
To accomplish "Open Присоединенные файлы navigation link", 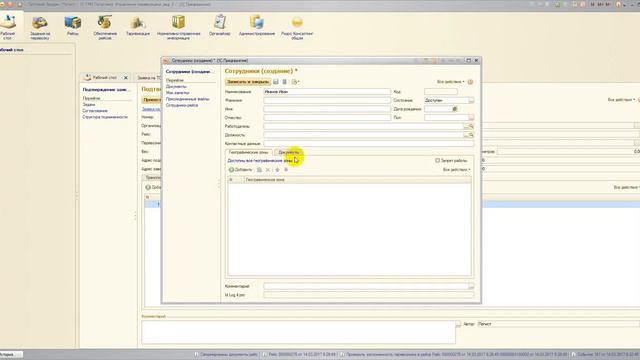I will 187,99.
